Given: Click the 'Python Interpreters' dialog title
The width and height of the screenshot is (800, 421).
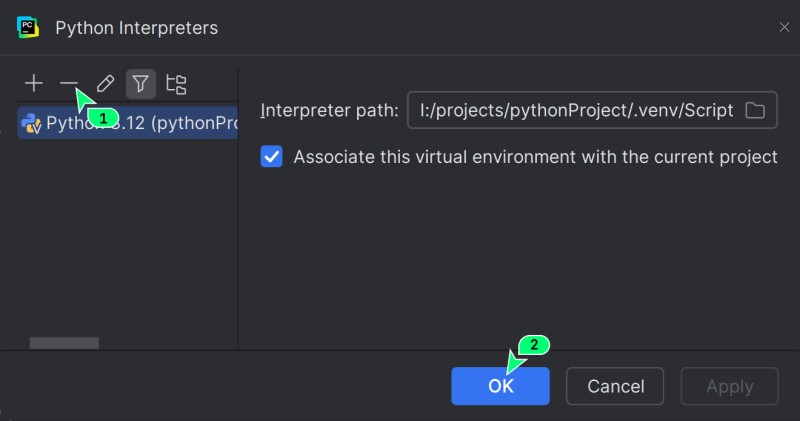Looking at the screenshot, I should [x=136, y=28].
